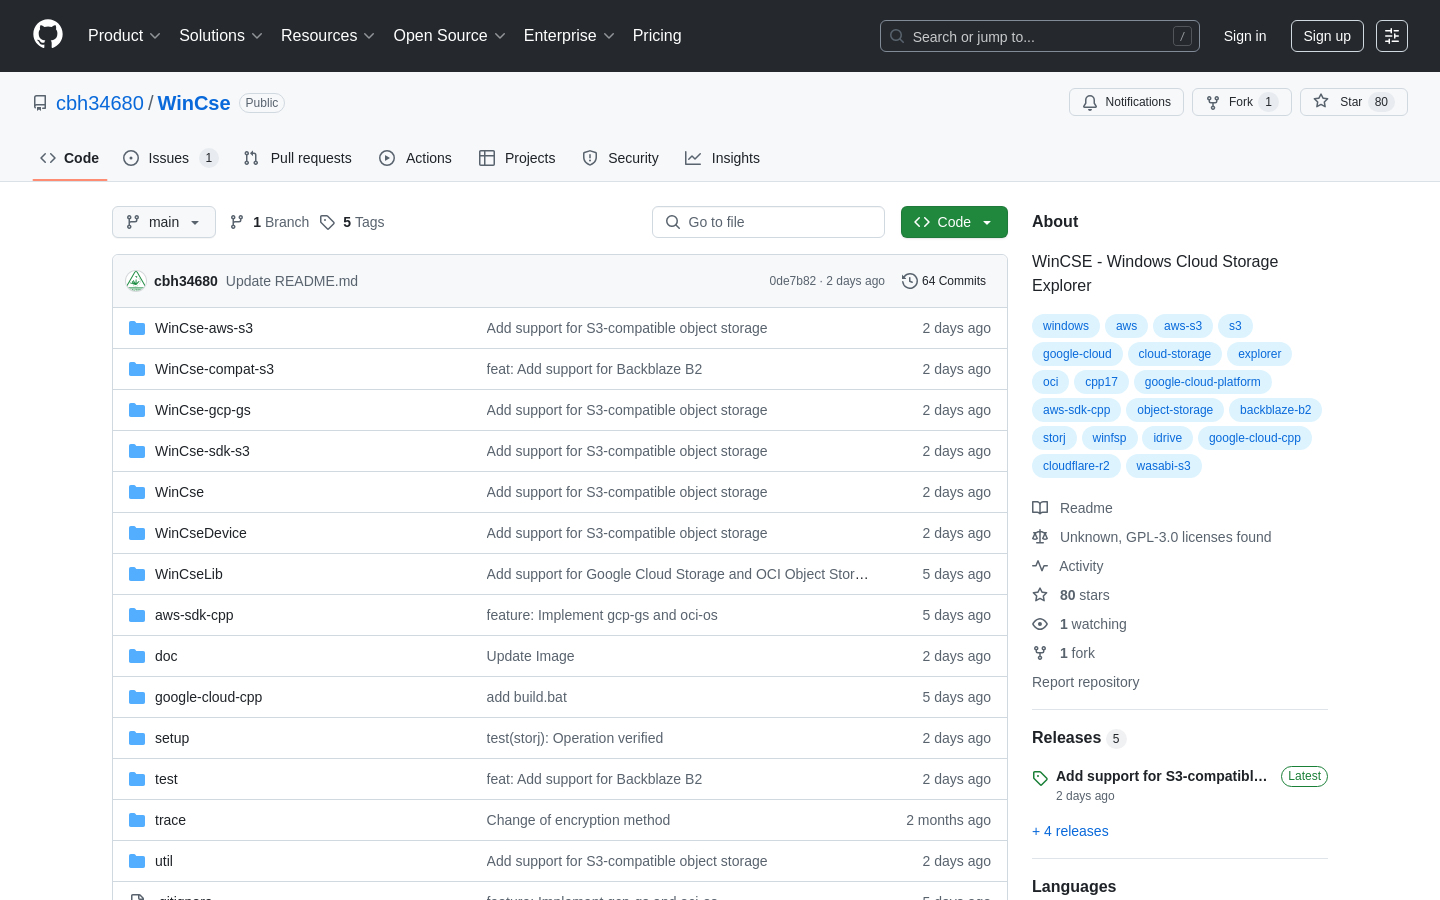Open the Security tab

coord(620,158)
